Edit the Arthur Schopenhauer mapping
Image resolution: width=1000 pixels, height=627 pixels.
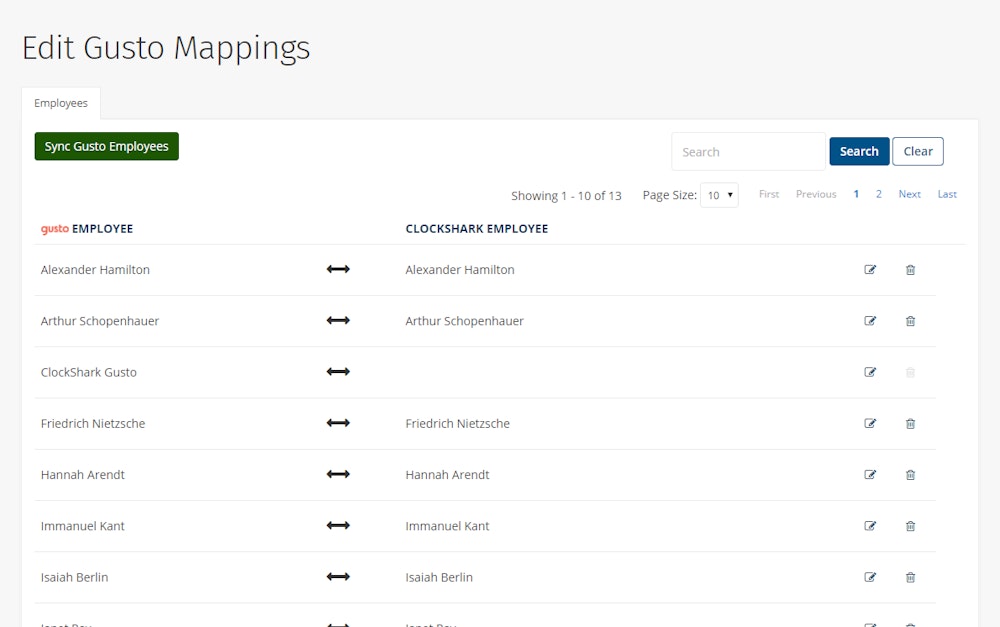[870, 321]
